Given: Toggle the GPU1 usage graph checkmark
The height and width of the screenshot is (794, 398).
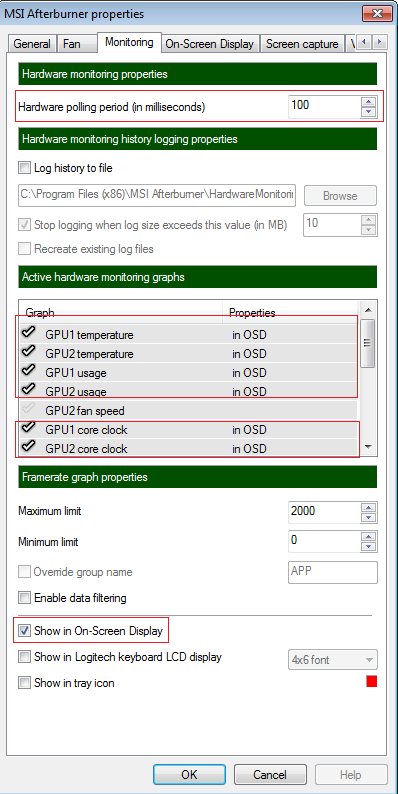Looking at the screenshot, I should (29, 371).
